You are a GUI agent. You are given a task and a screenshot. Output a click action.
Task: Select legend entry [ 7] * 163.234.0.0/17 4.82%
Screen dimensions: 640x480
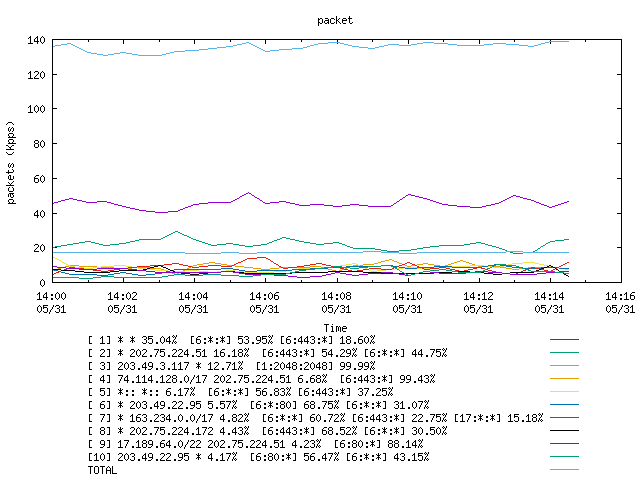pyautogui.click(x=316, y=418)
